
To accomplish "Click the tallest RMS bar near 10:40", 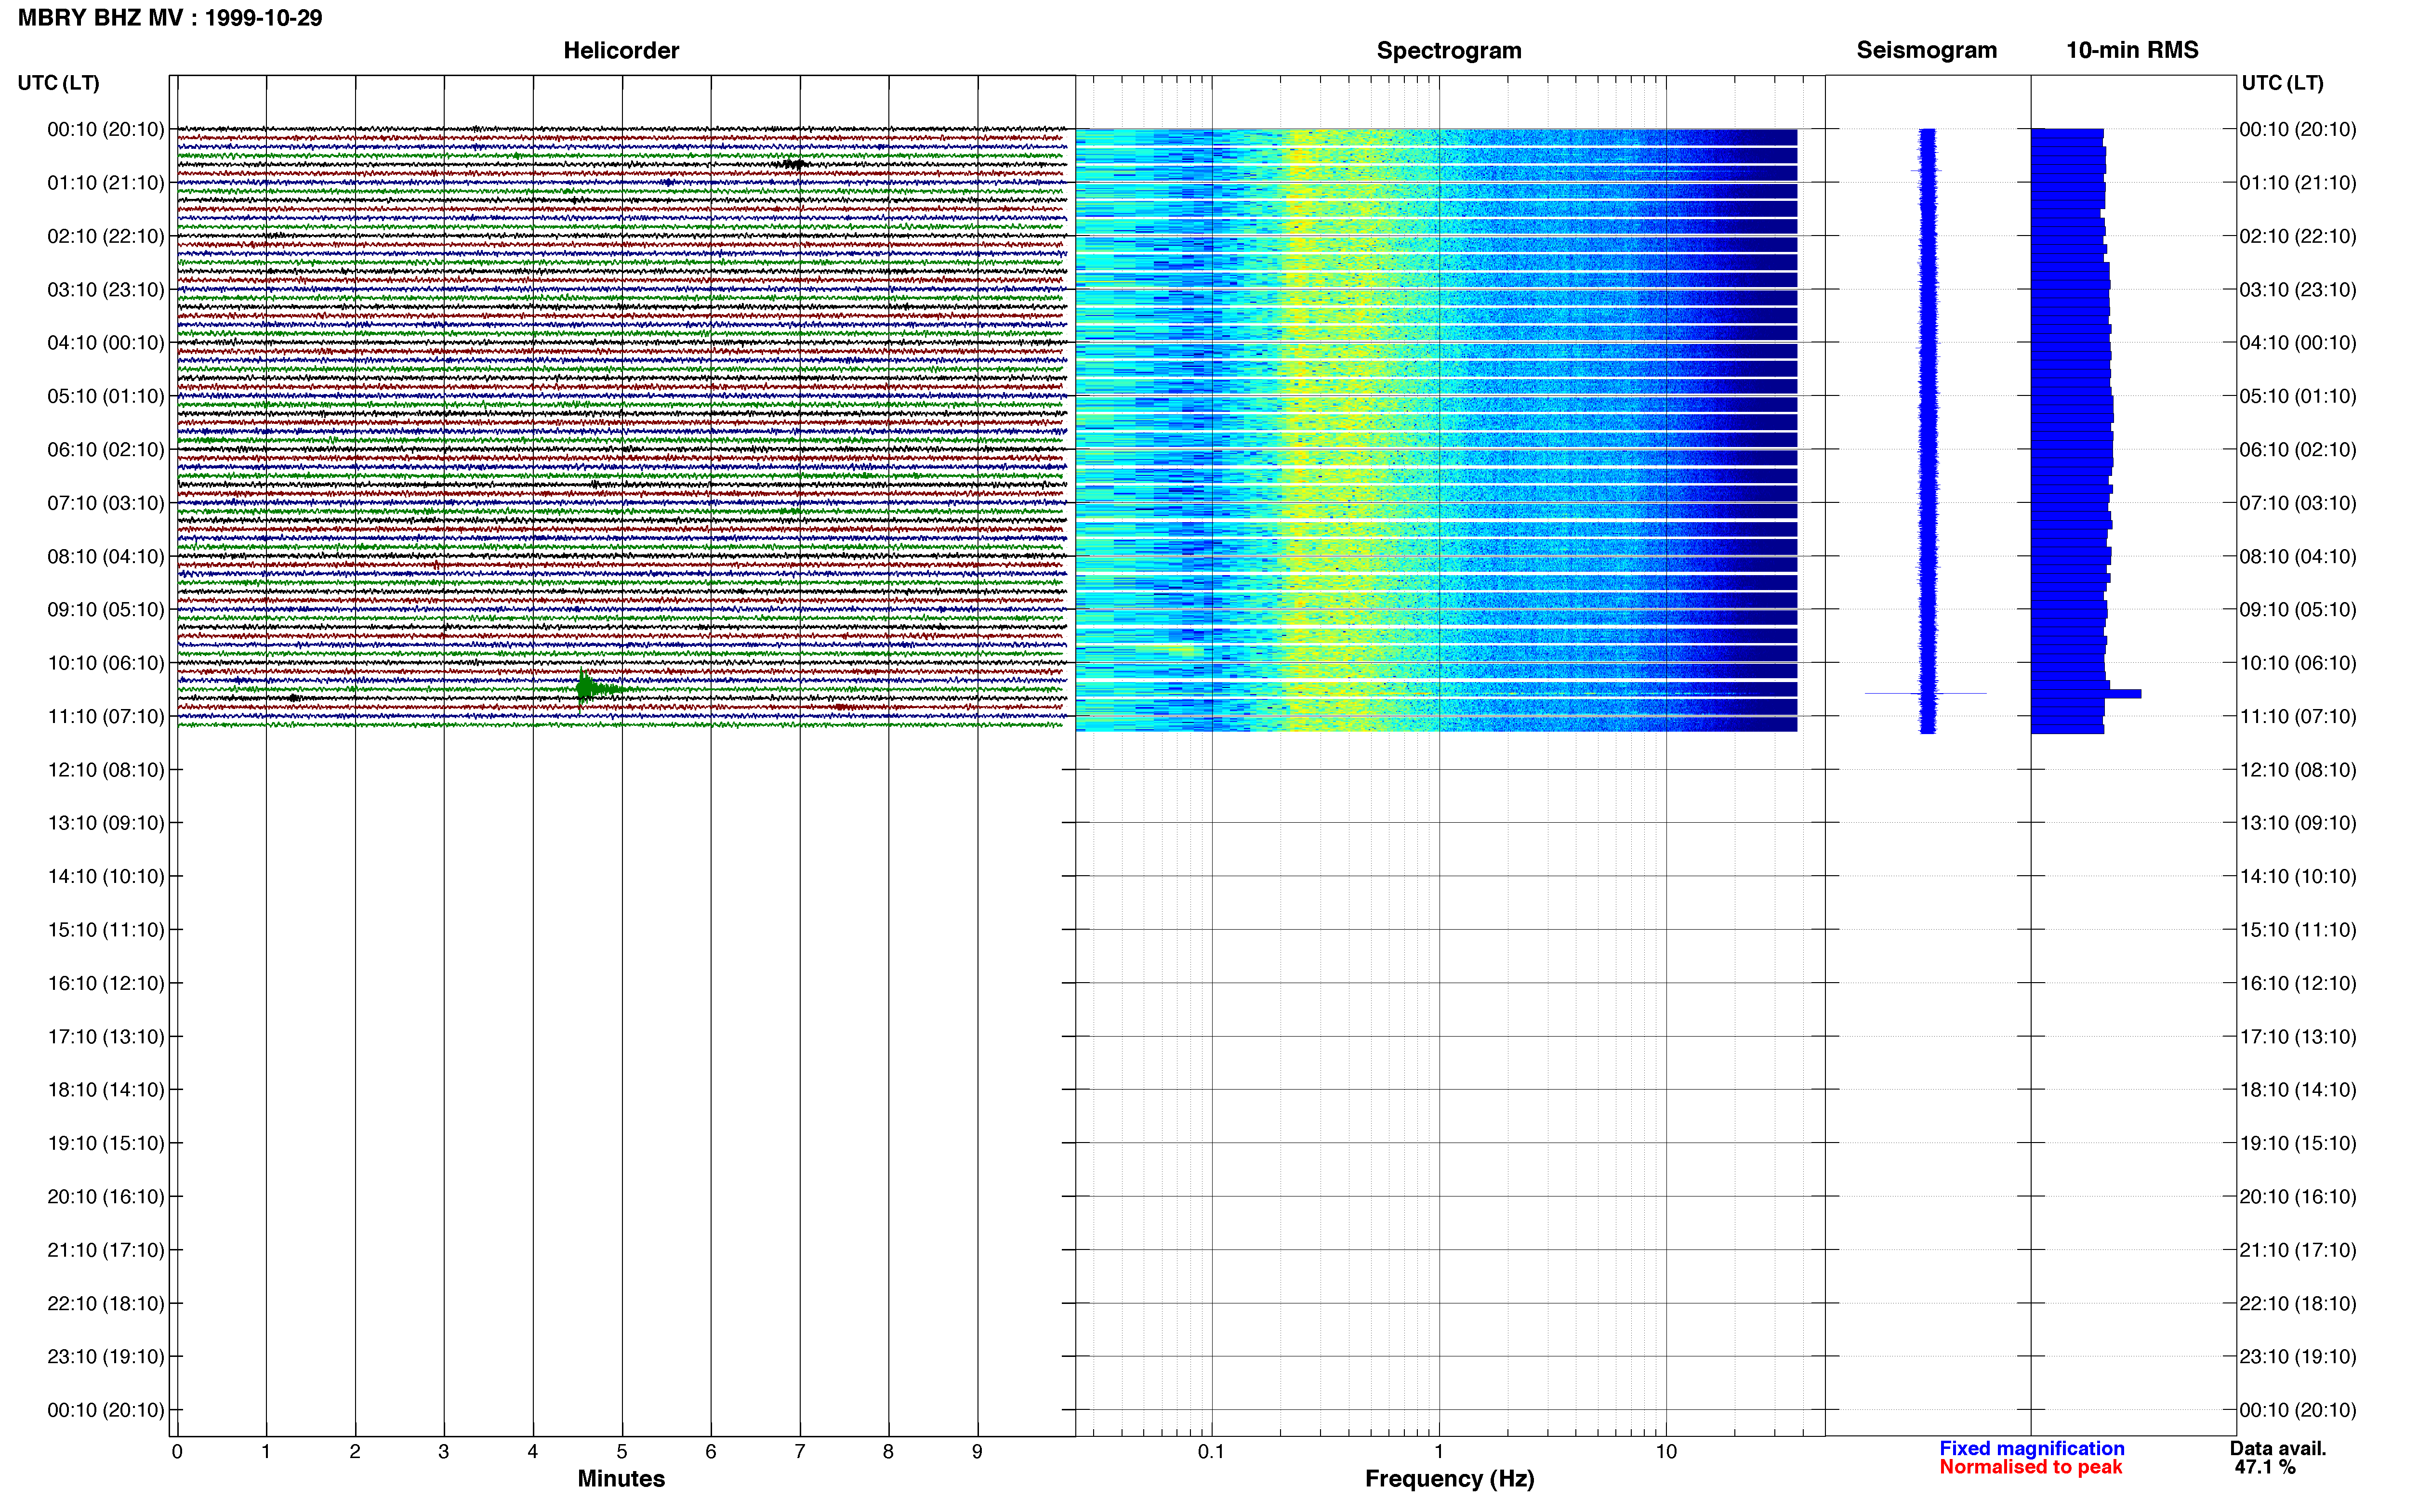I will point(2086,693).
